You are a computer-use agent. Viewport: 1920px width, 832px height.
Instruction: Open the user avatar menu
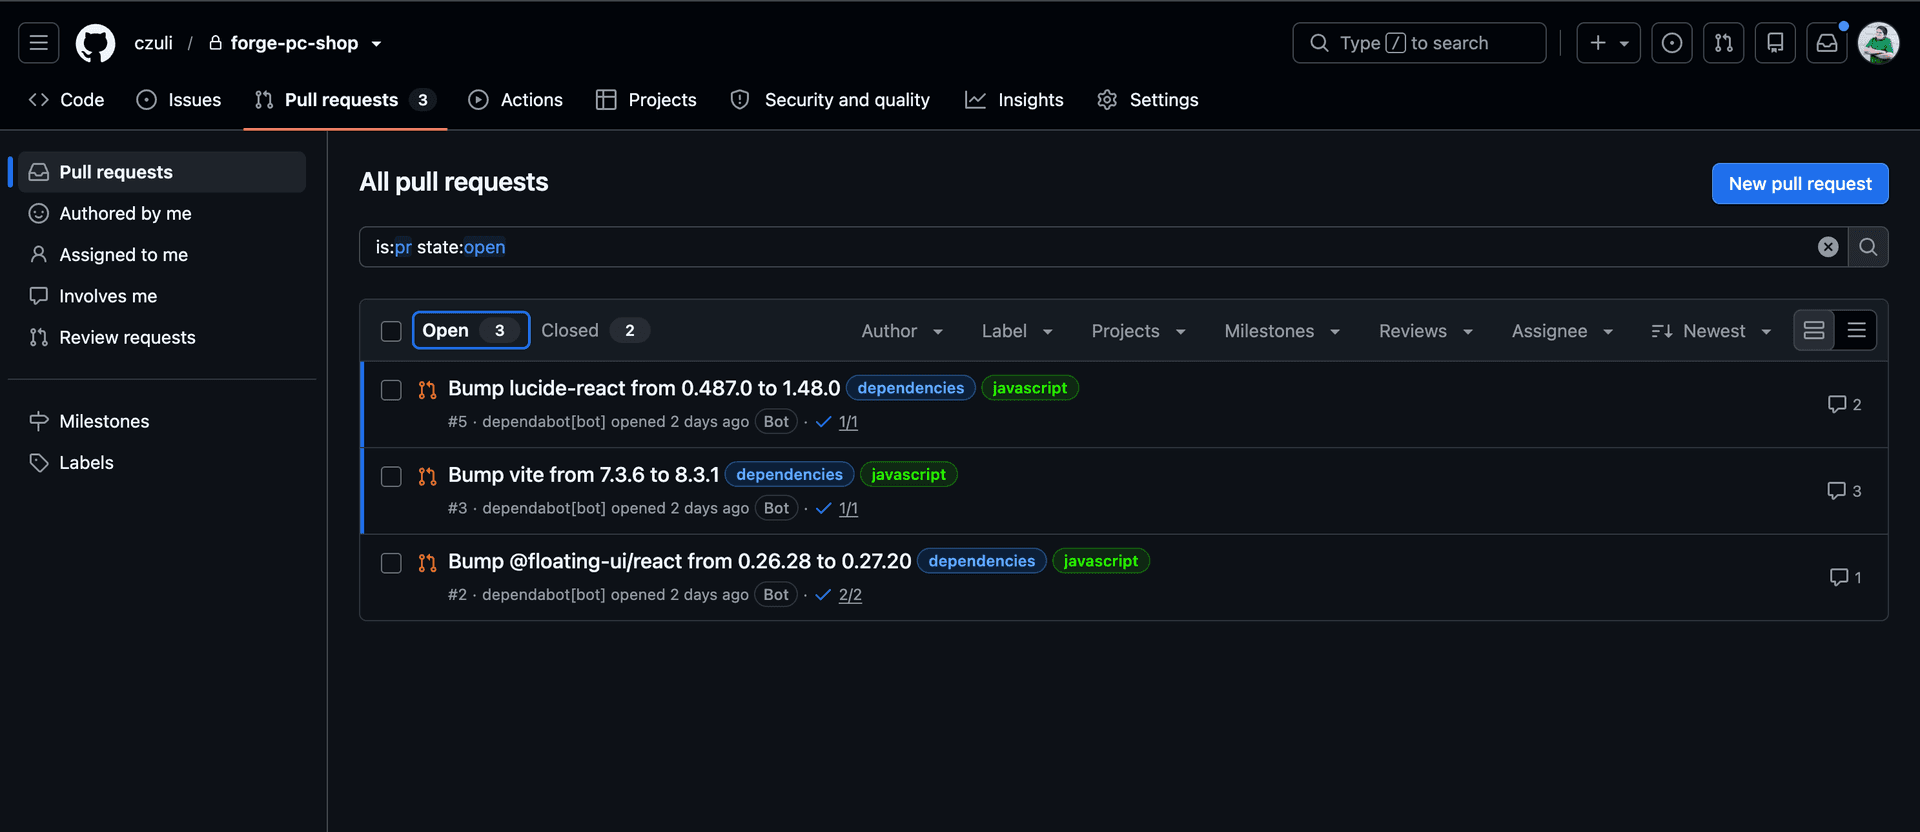coord(1878,43)
